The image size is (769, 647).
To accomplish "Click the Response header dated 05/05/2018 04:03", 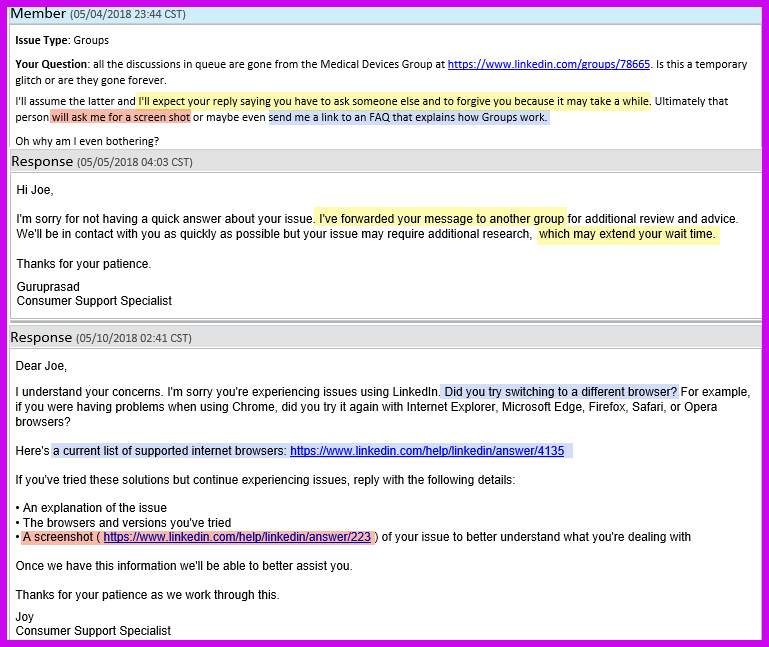I will (385, 161).
